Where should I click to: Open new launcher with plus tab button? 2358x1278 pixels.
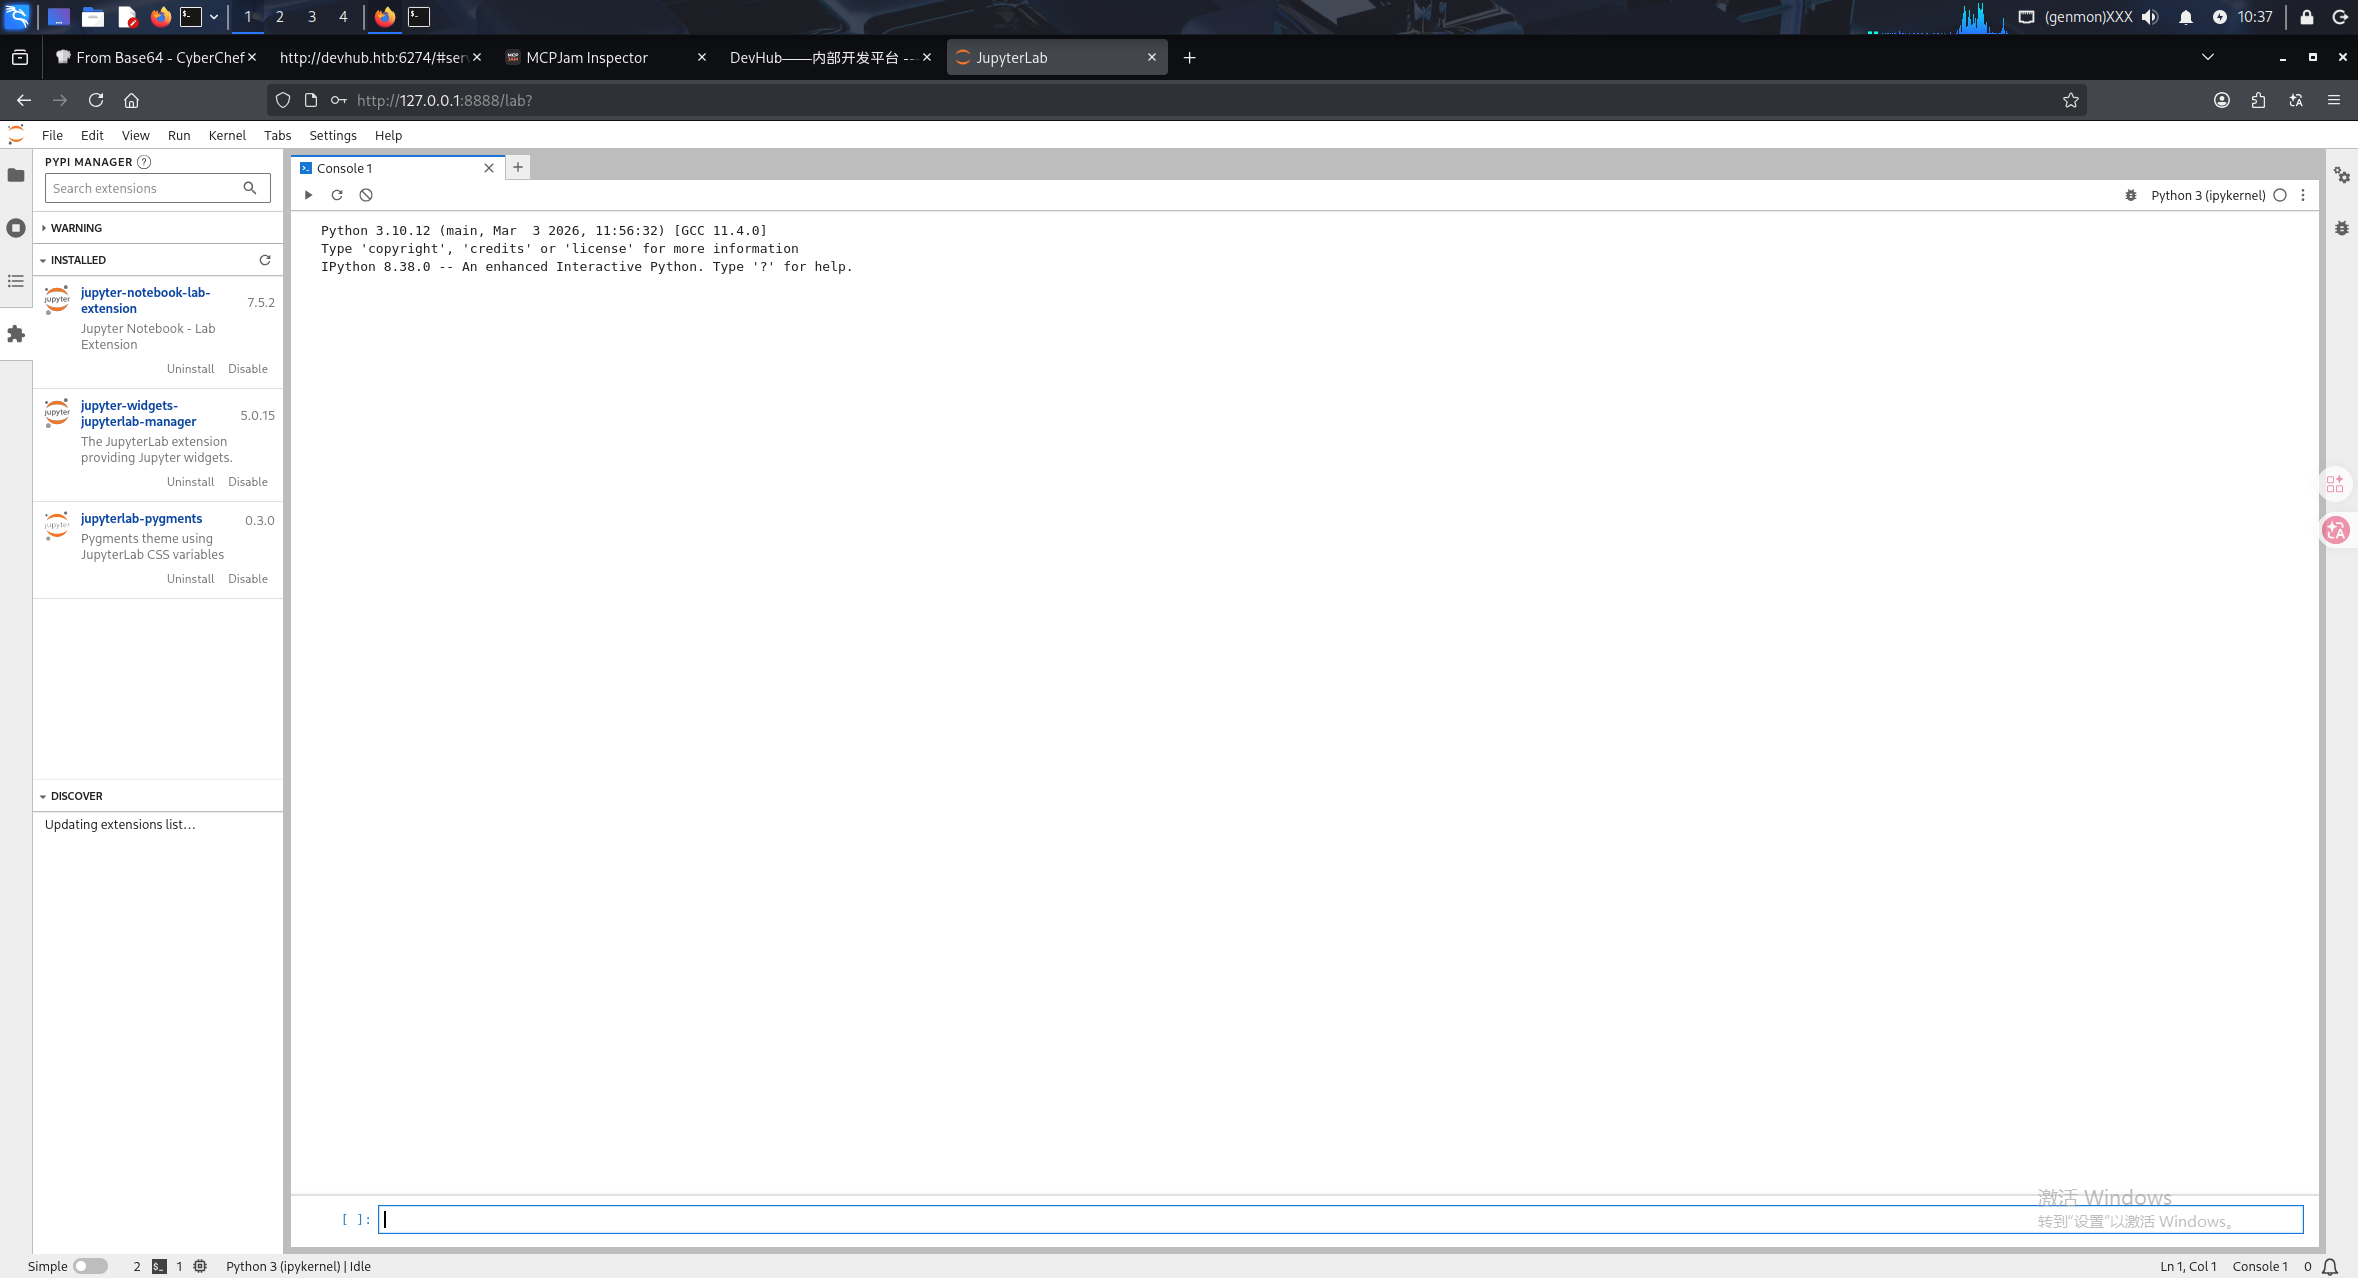pyautogui.click(x=518, y=167)
